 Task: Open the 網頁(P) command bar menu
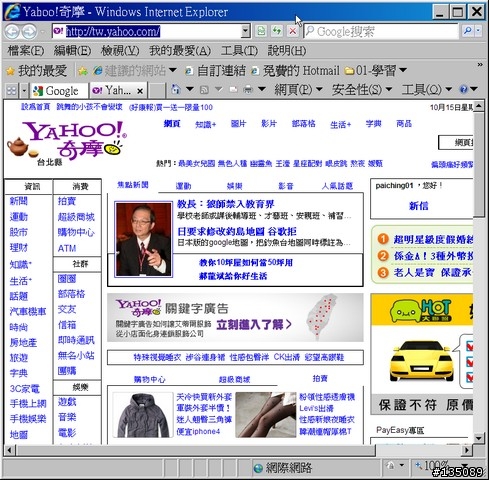click(x=298, y=89)
